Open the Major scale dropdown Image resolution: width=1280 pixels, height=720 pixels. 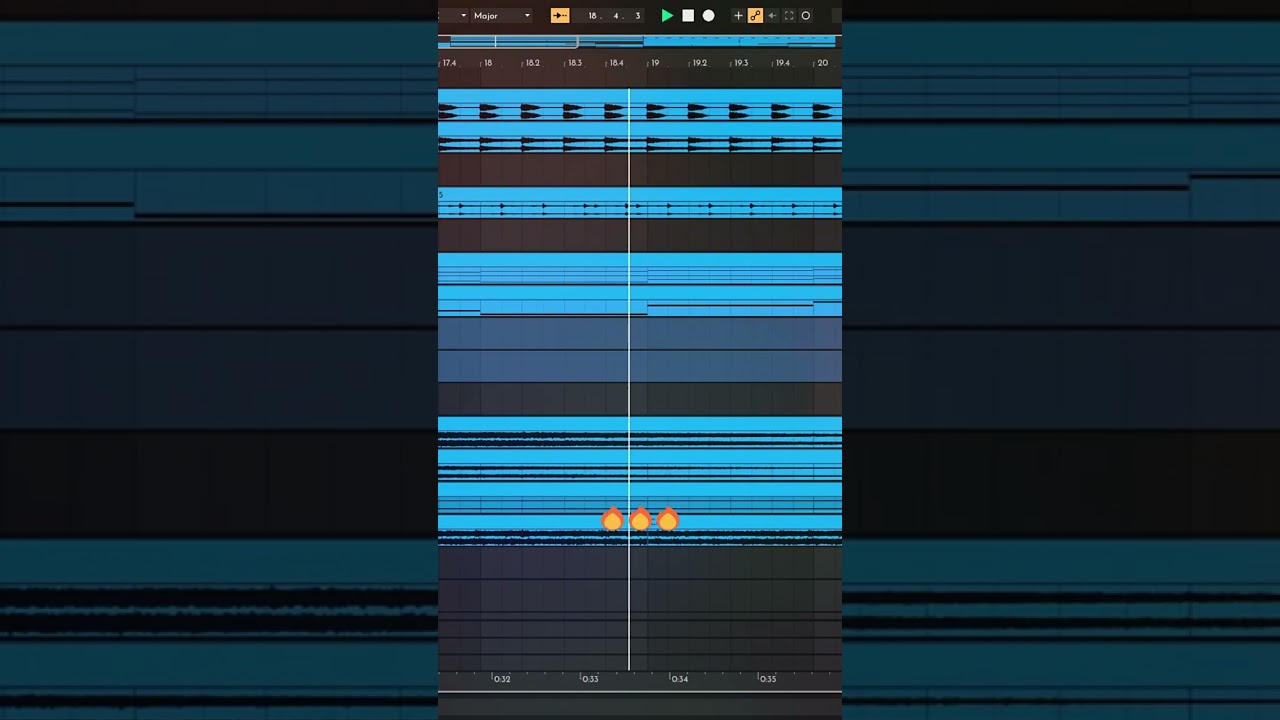[x=501, y=16]
